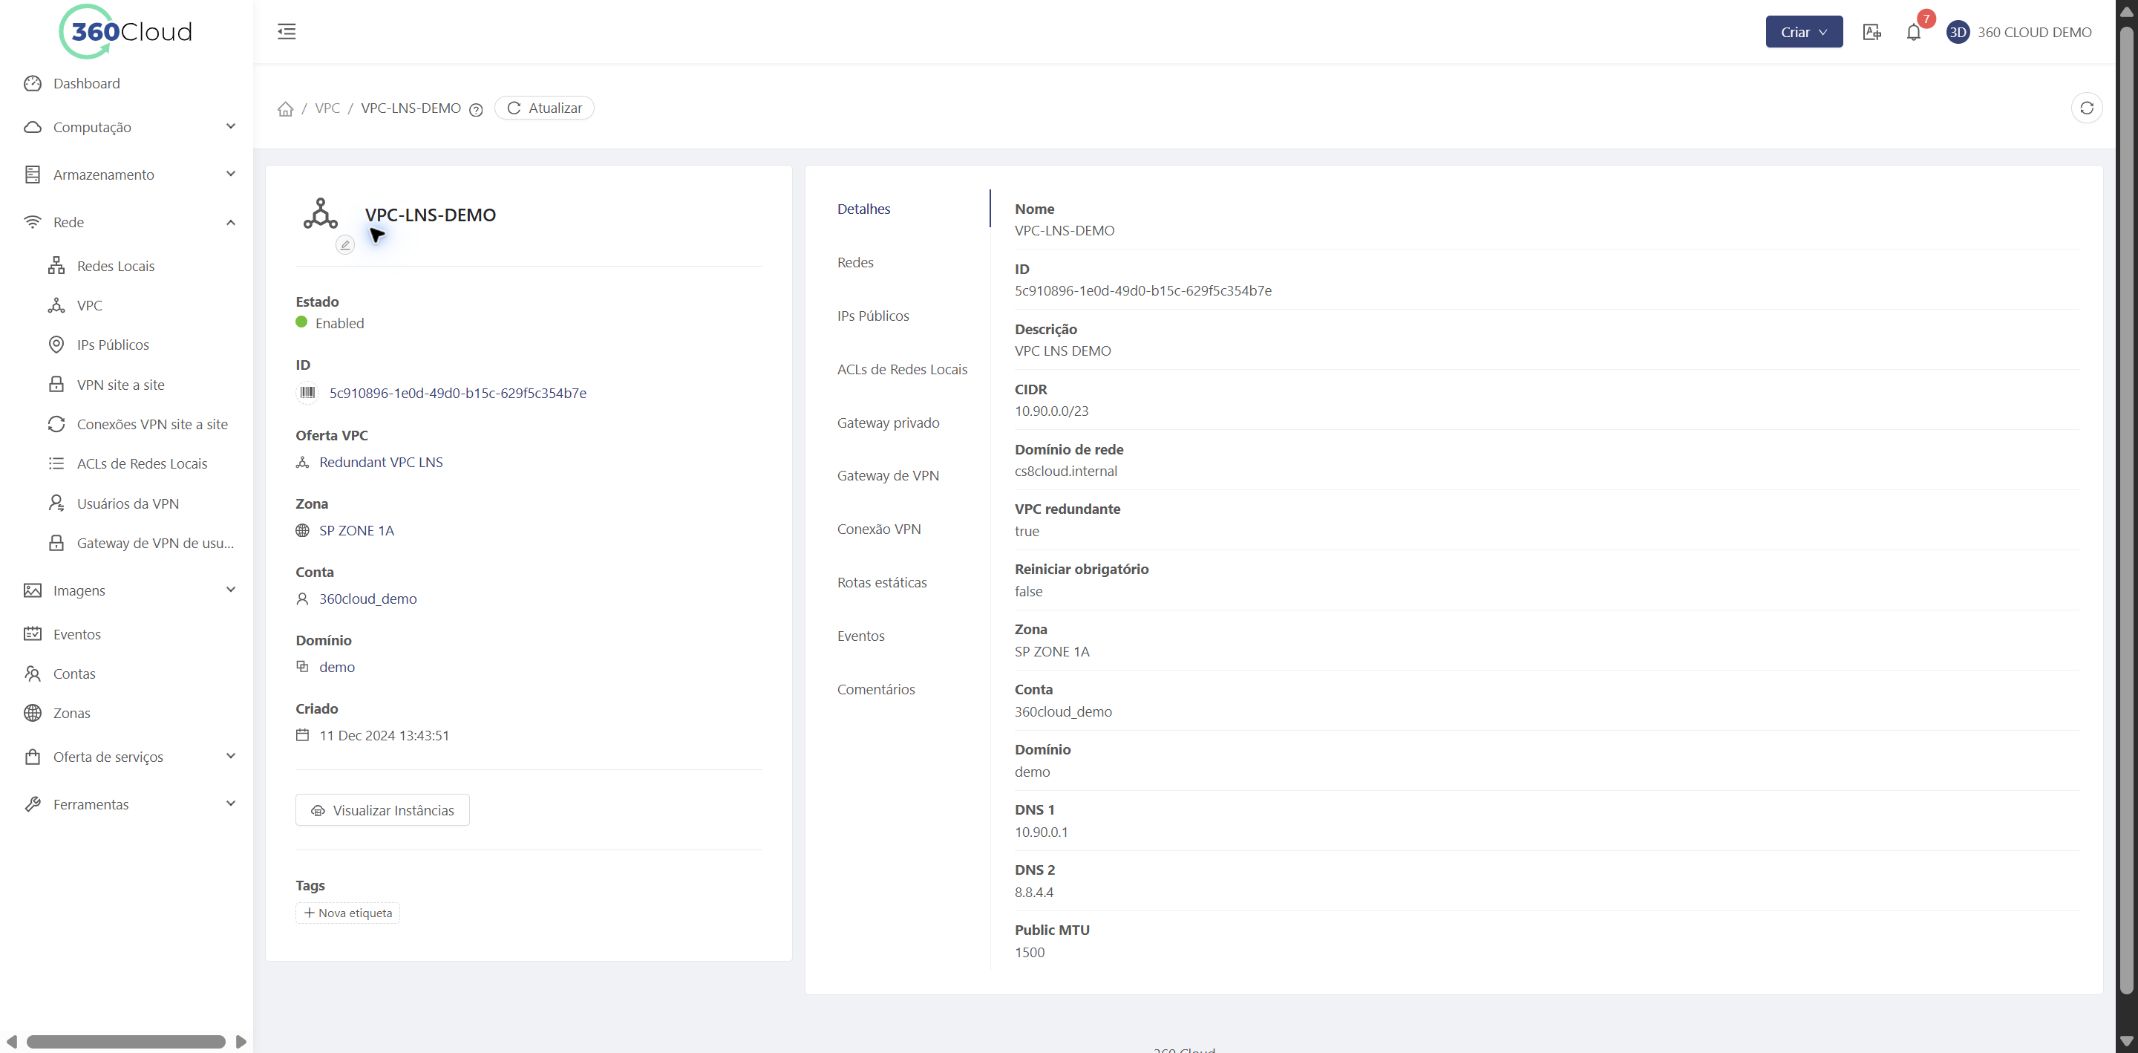Switch to the IPs Públicos tab
The width and height of the screenshot is (2138, 1053).
(x=873, y=316)
